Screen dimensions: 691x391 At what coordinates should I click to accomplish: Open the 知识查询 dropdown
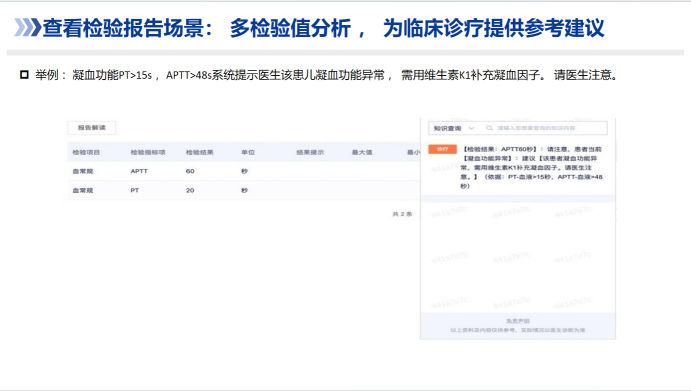click(453, 128)
